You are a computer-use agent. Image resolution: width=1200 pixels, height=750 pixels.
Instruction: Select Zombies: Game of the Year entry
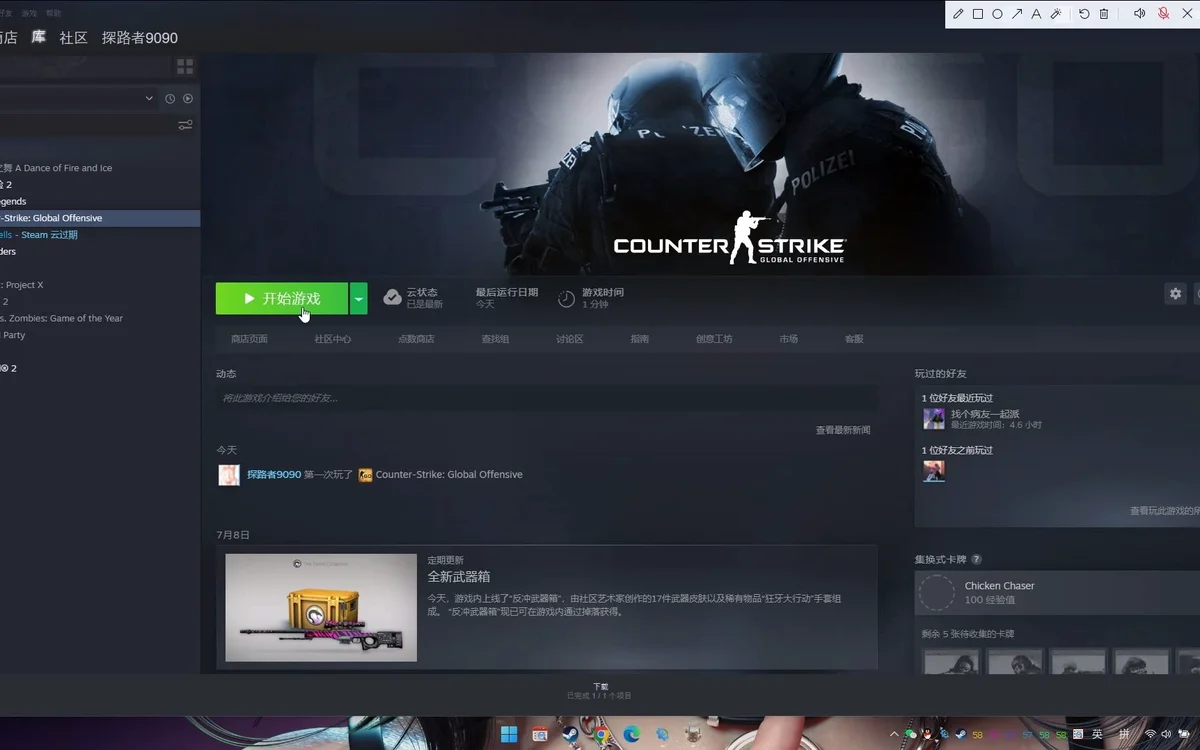(x=62, y=318)
